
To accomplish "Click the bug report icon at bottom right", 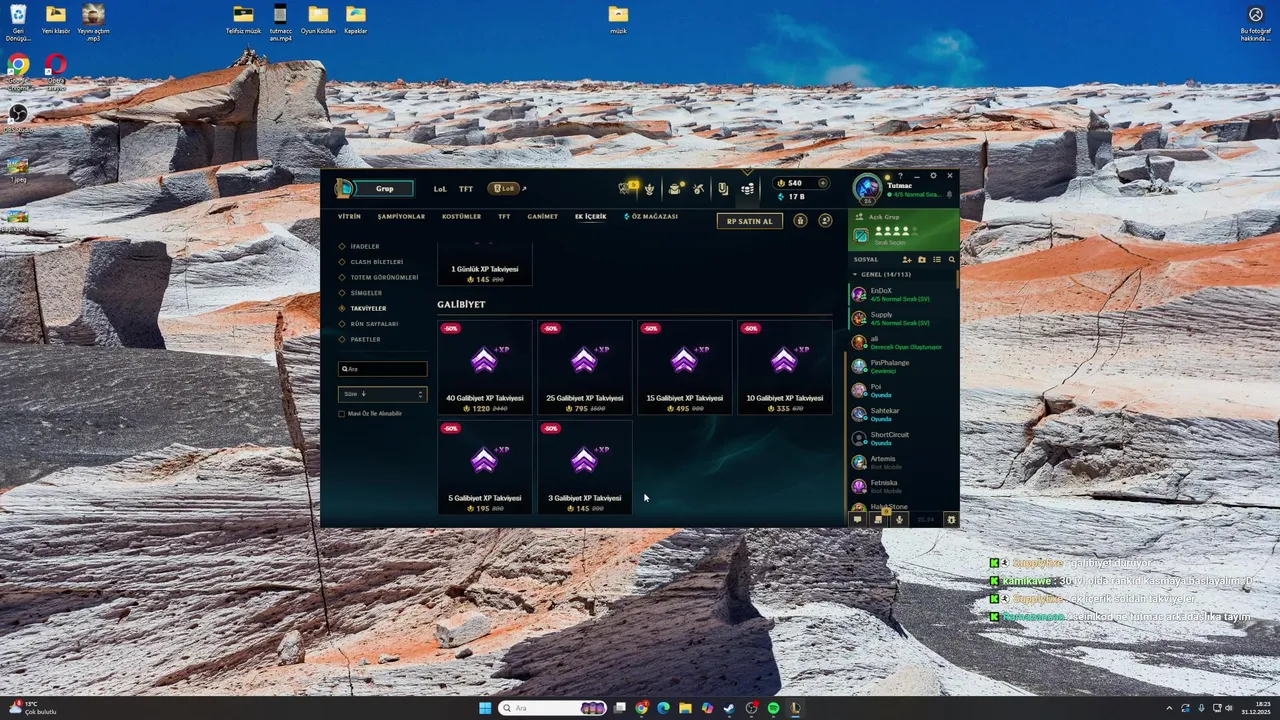I will (951, 519).
